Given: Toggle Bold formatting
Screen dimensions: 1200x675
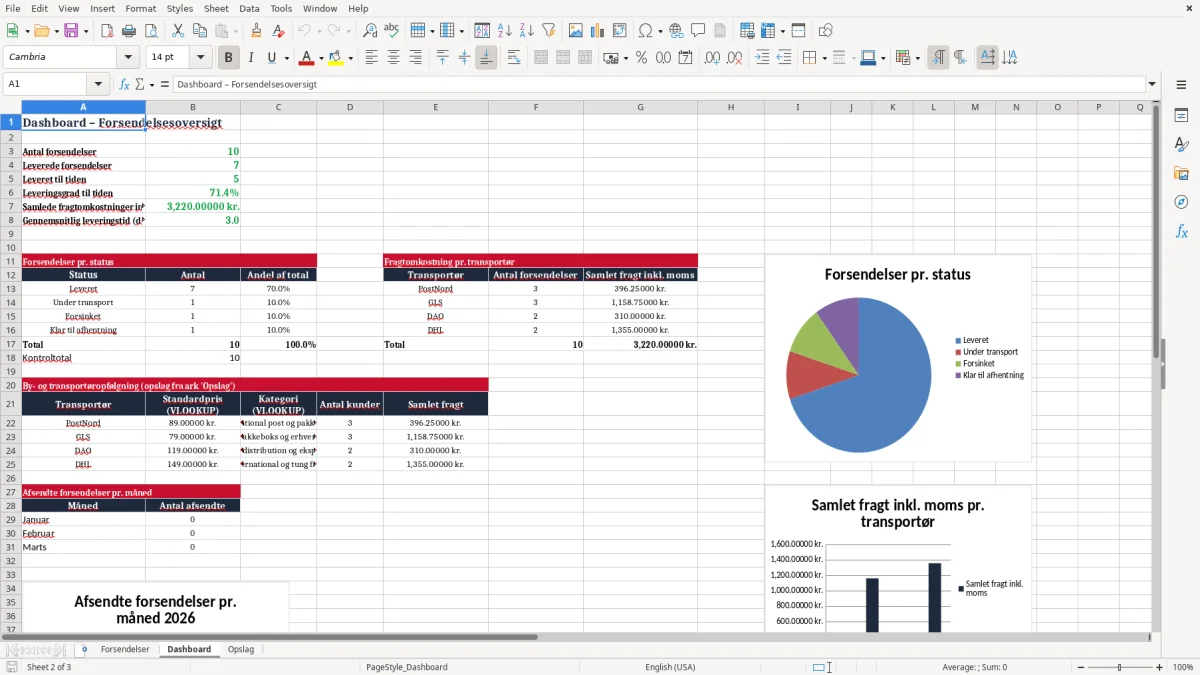Looking at the screenshot, I should 228,58.
